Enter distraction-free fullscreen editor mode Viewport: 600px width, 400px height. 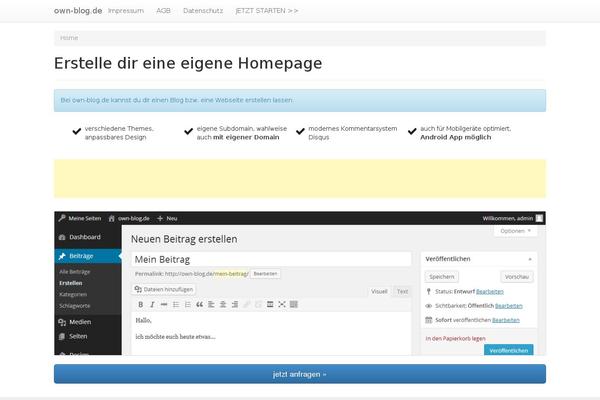click(x=282, y=305)
